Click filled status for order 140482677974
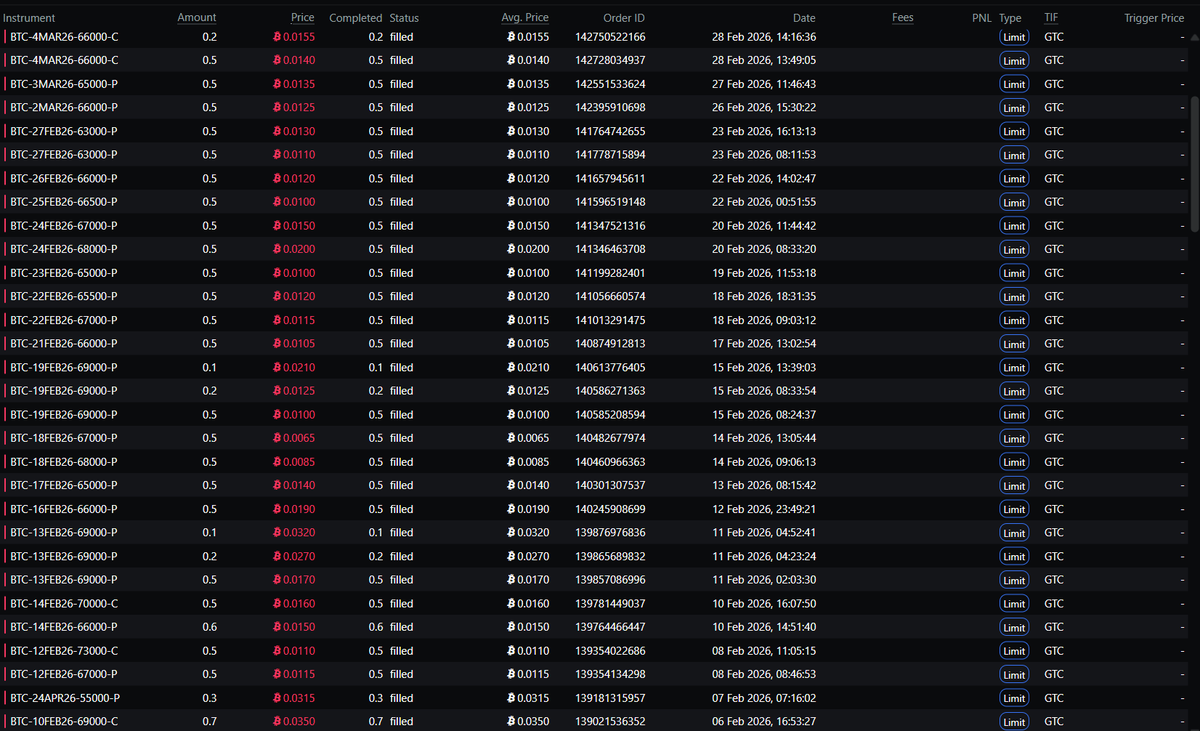The image size is (1200, 731). (401, 438)
